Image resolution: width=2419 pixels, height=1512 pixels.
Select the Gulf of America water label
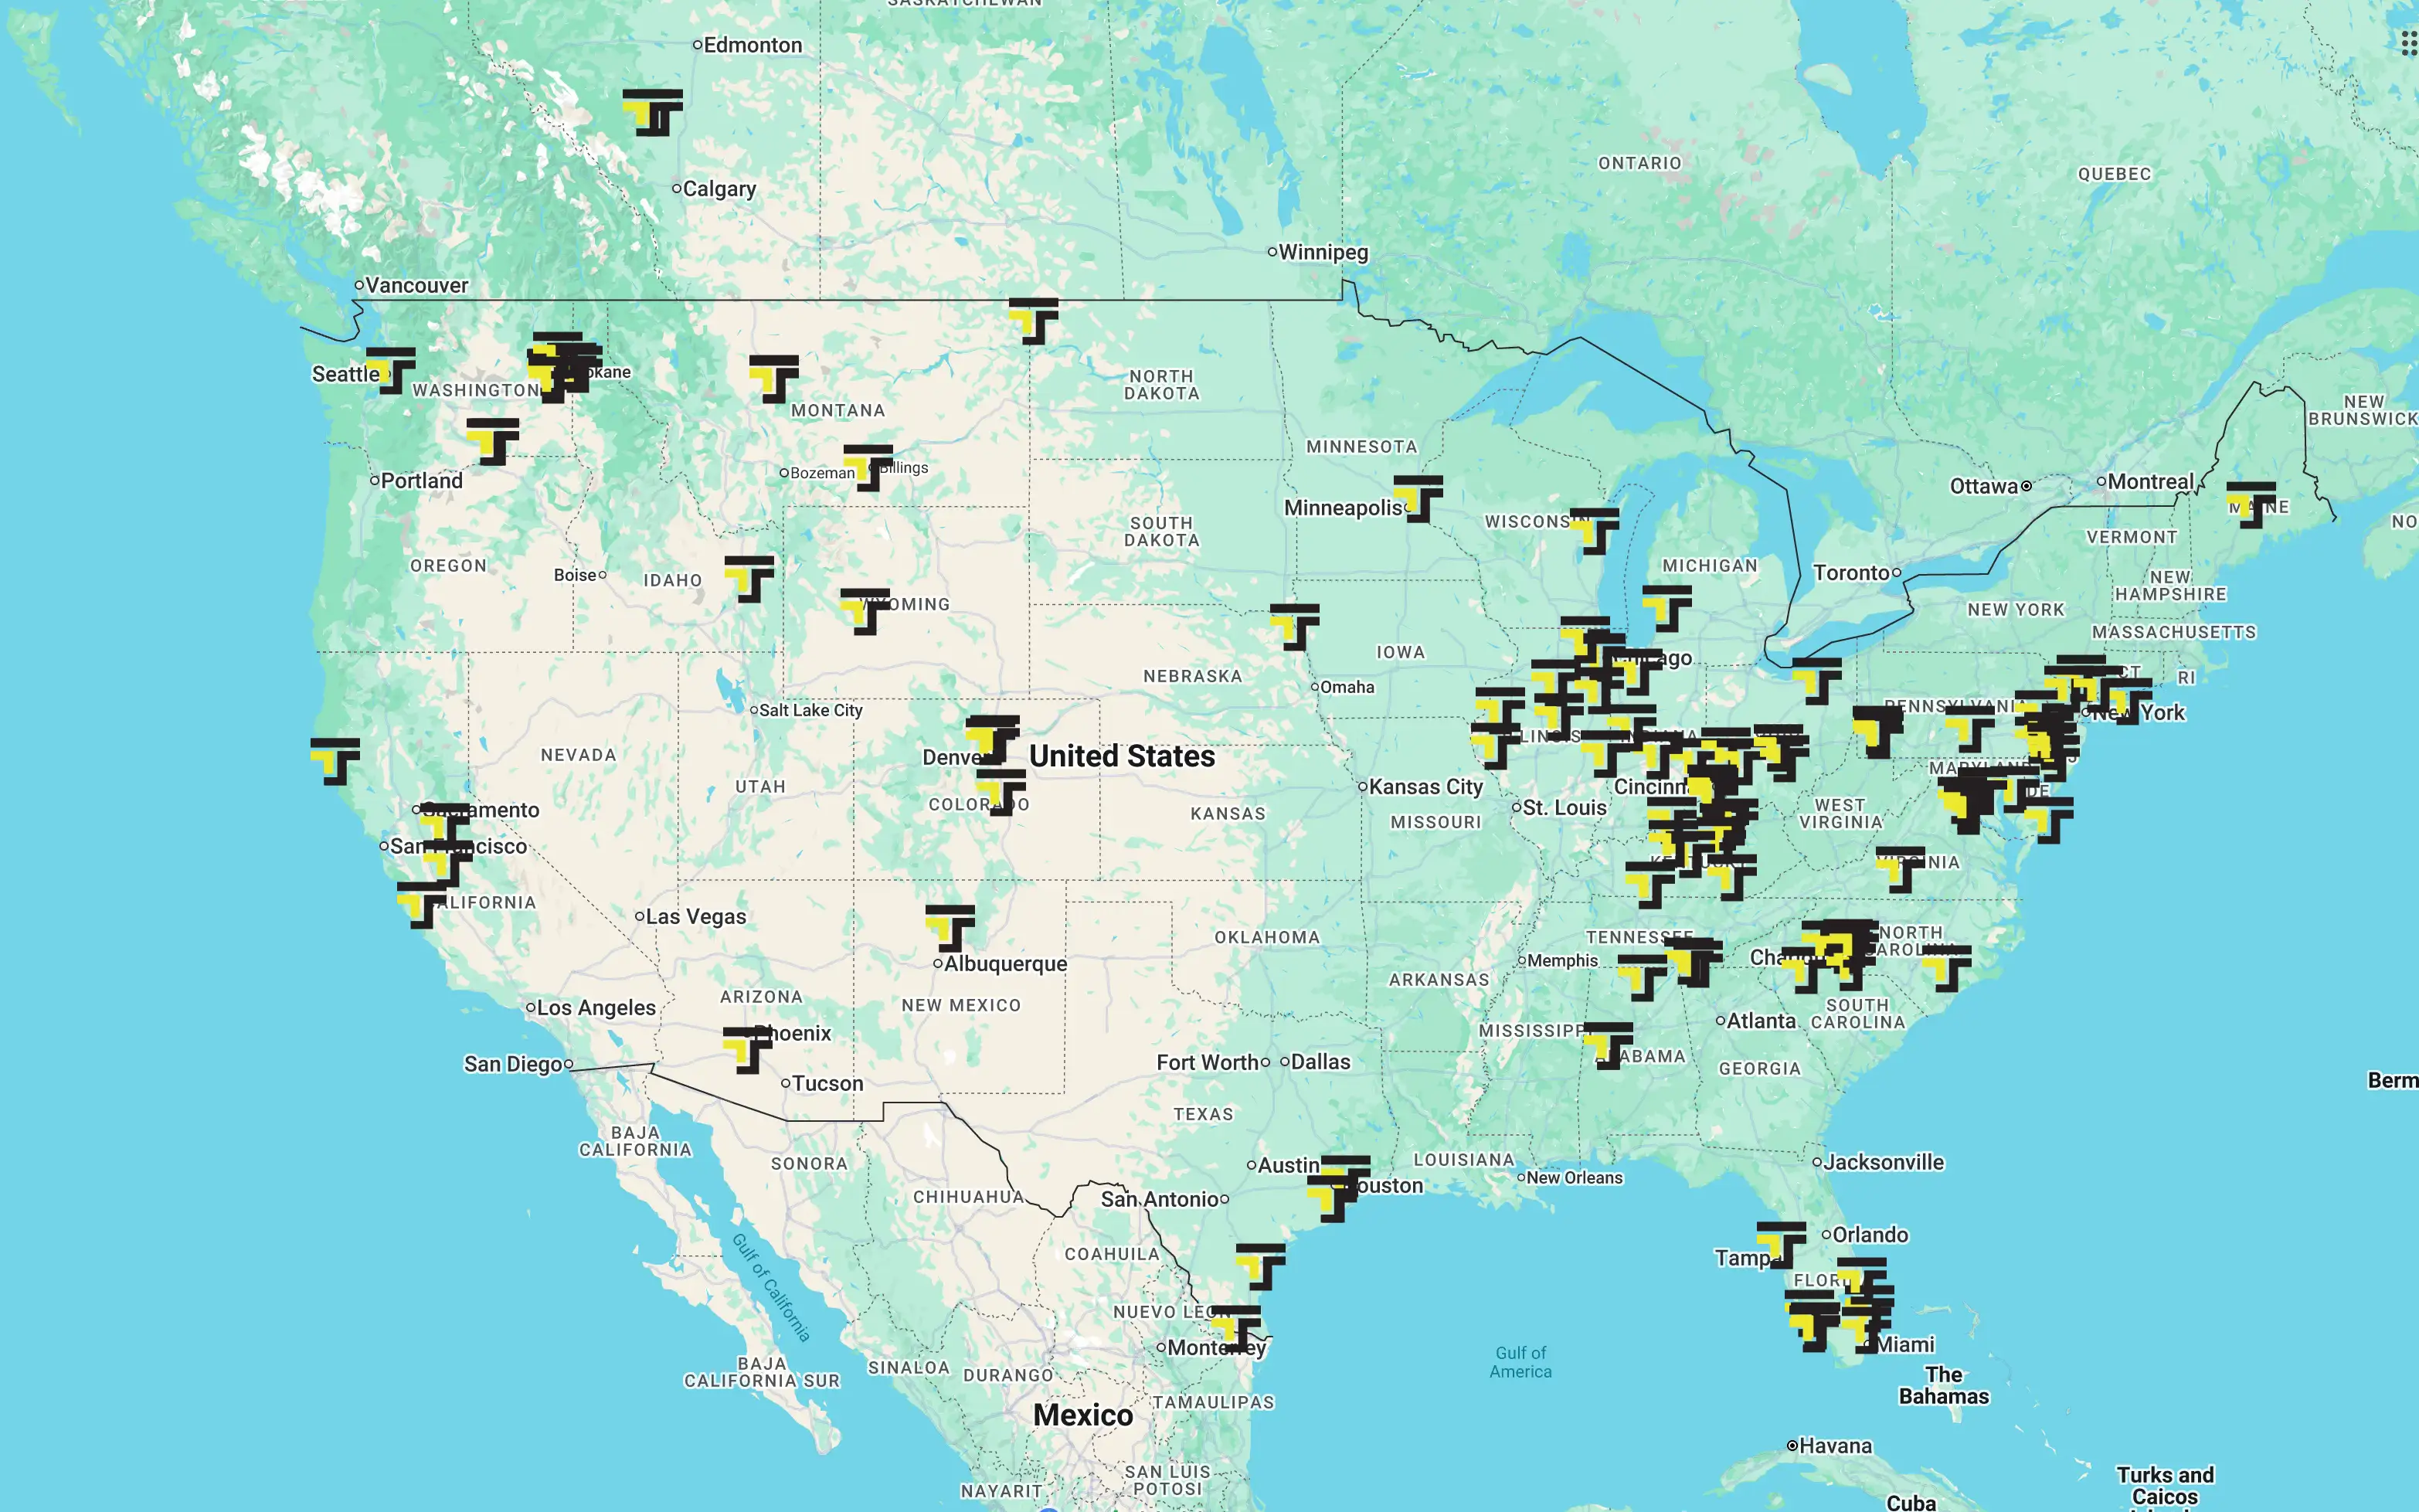[1520, 1362]
